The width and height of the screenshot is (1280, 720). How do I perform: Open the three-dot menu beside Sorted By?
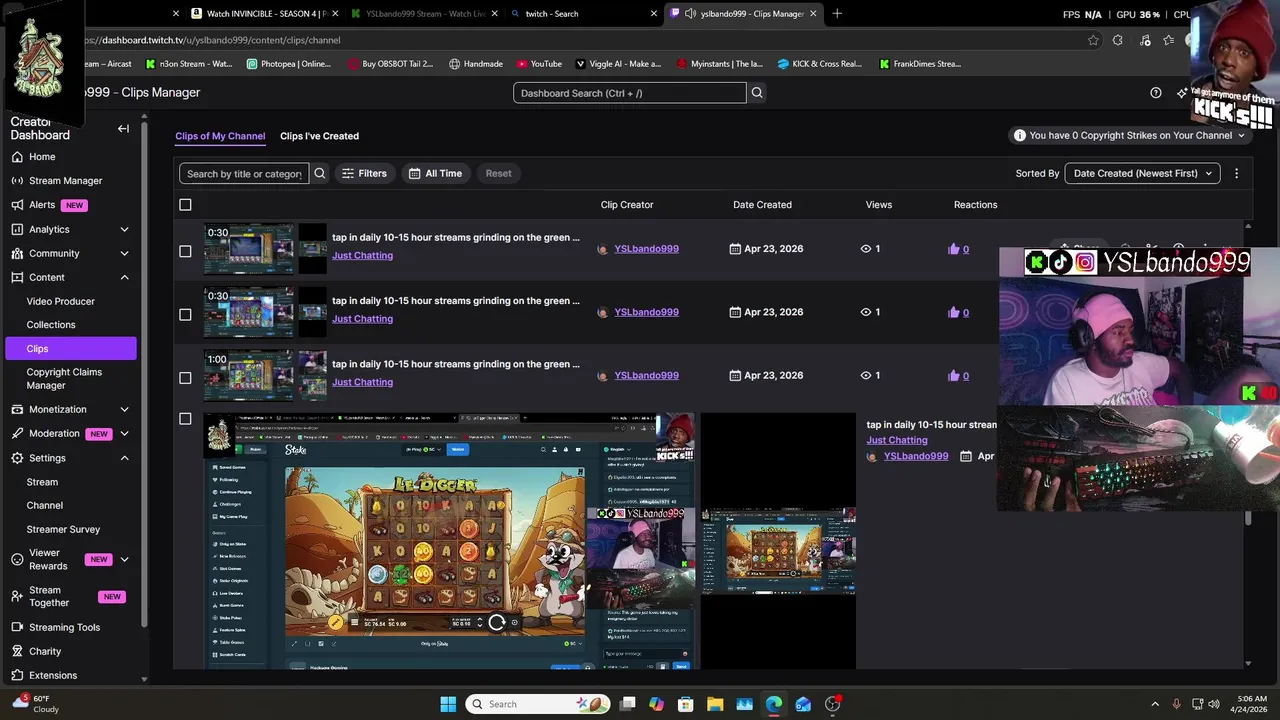tap(1236, 173)
